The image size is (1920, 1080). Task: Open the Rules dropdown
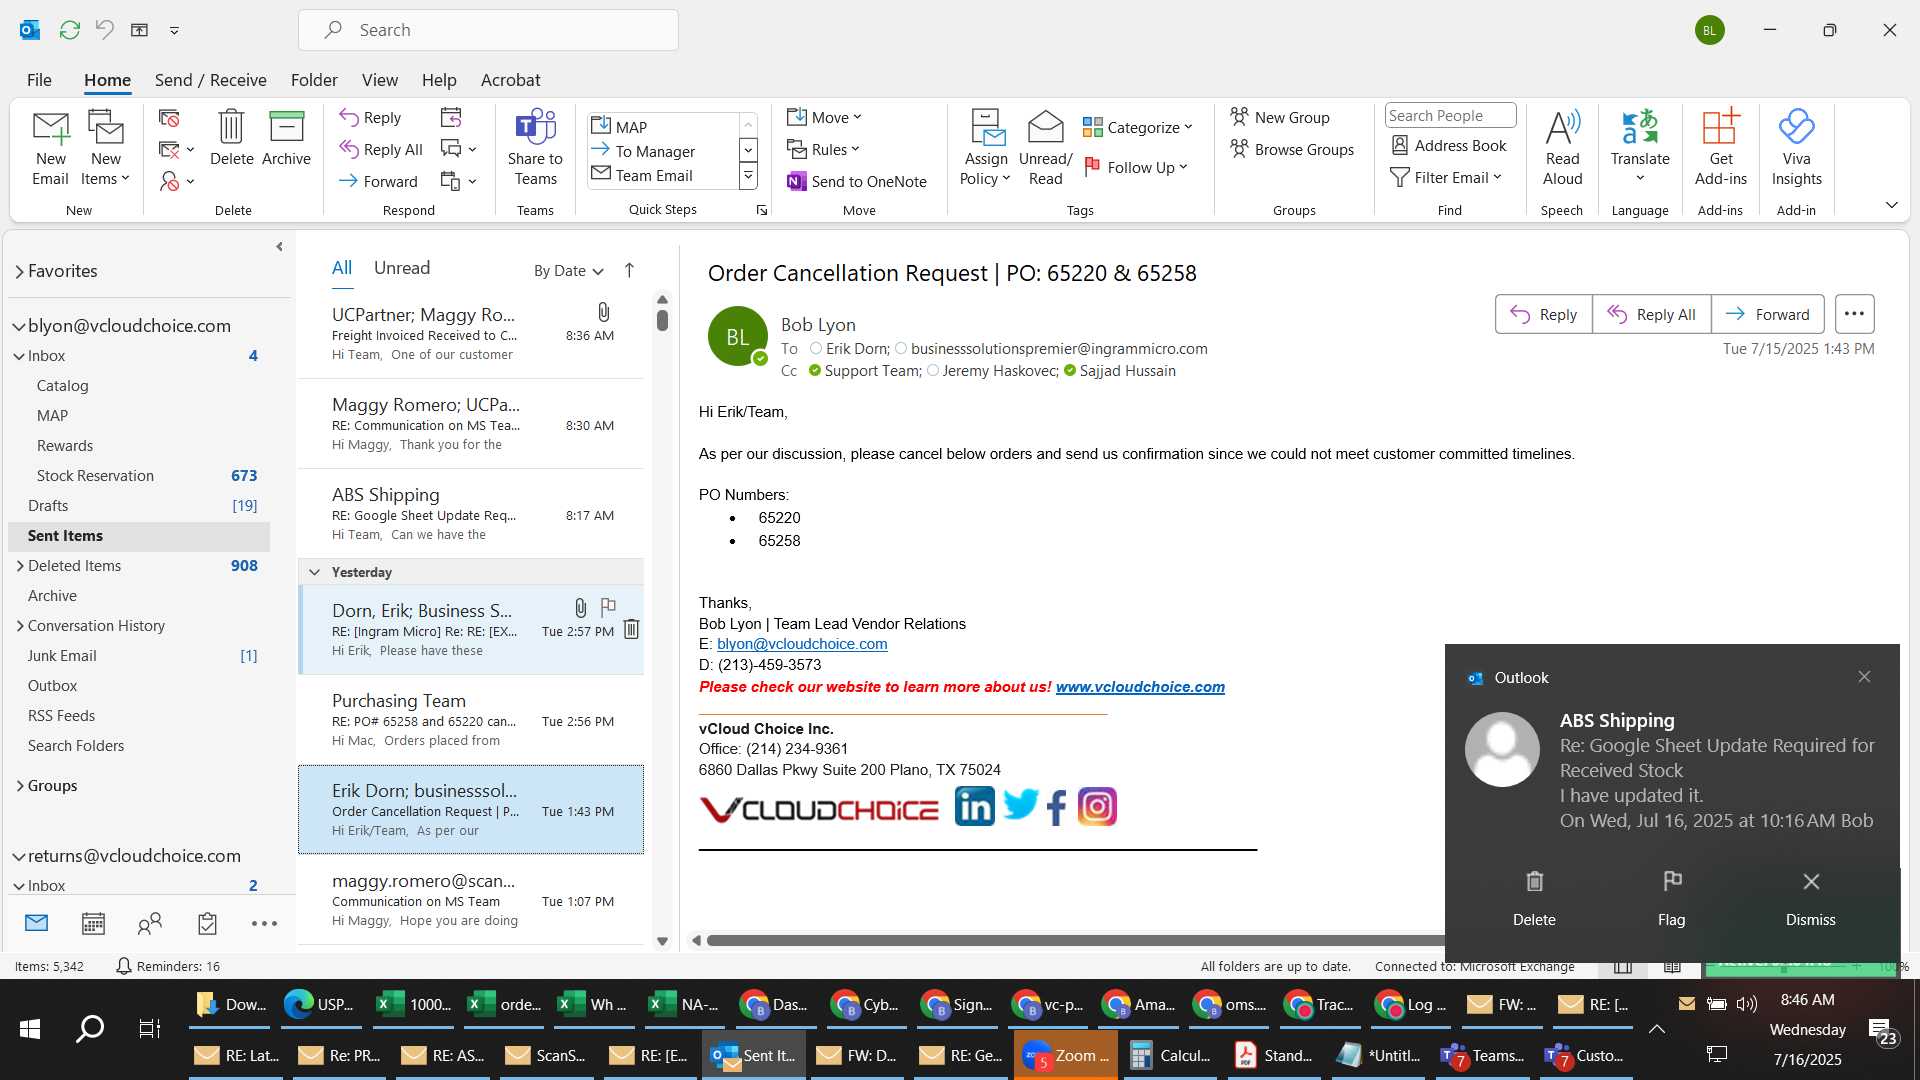[823, 149]
